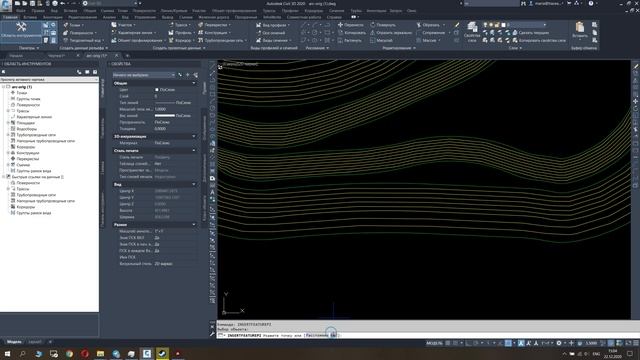Click the Тип линий linetype preview

pyautogui.click(x=164, y=103)
